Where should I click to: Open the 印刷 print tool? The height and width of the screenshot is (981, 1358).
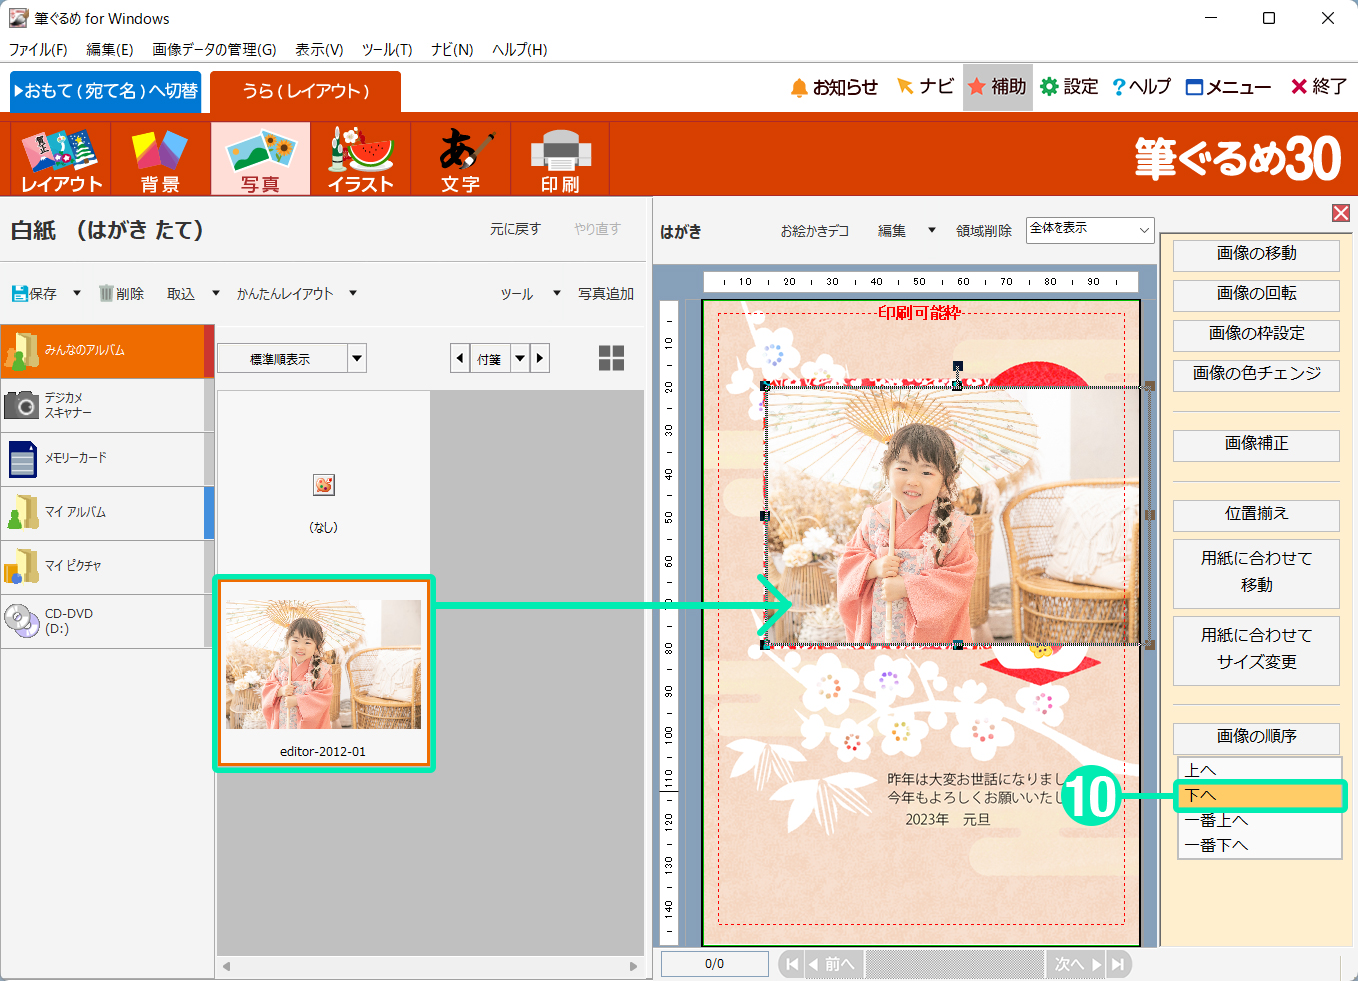coord(560,160)
